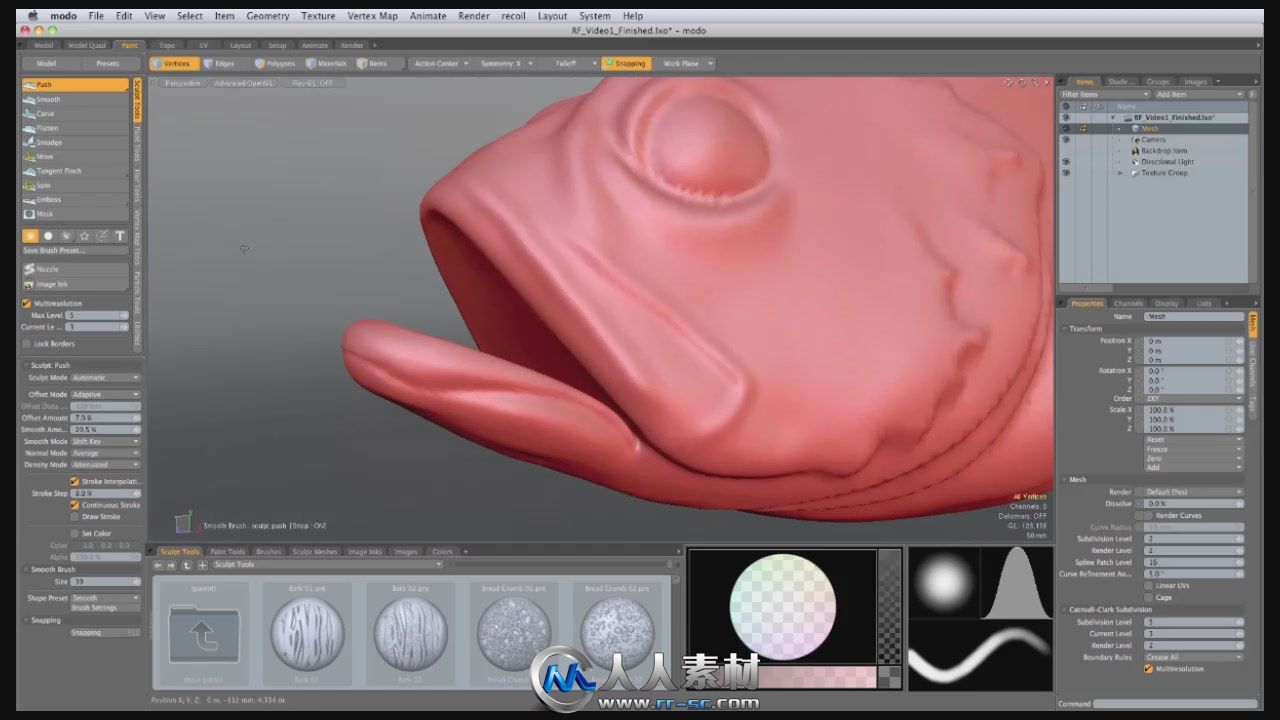The height and width of the screenshot is (720, 1280).
Task: Select the Spin sculpt tool
Action: click(x=75, y=185)
